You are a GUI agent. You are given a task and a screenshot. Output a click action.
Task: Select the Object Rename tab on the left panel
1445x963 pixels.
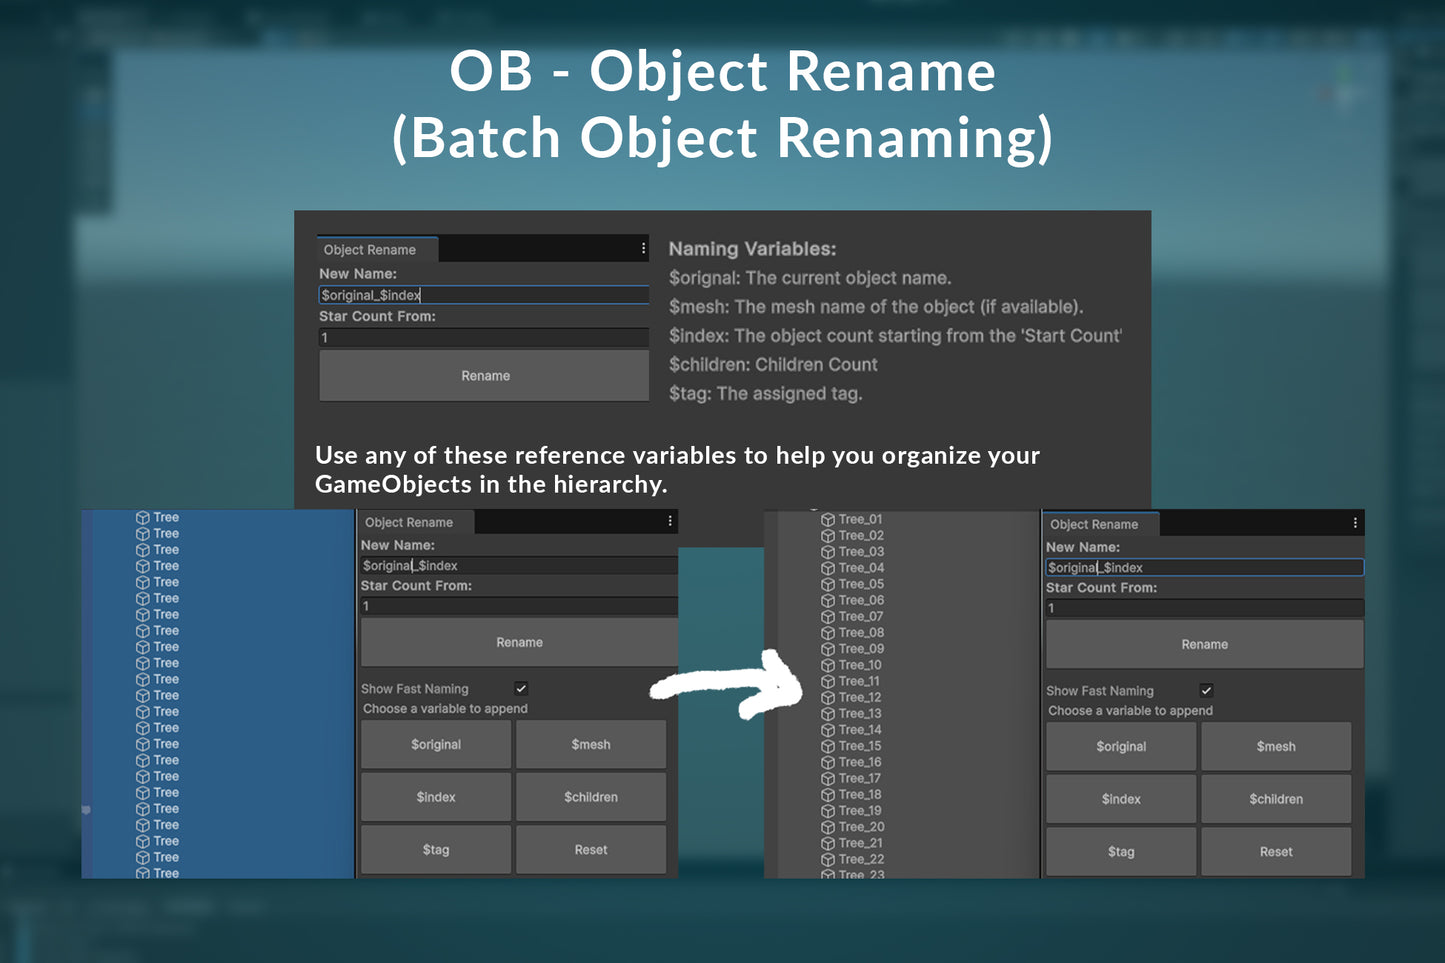[410, 521]
